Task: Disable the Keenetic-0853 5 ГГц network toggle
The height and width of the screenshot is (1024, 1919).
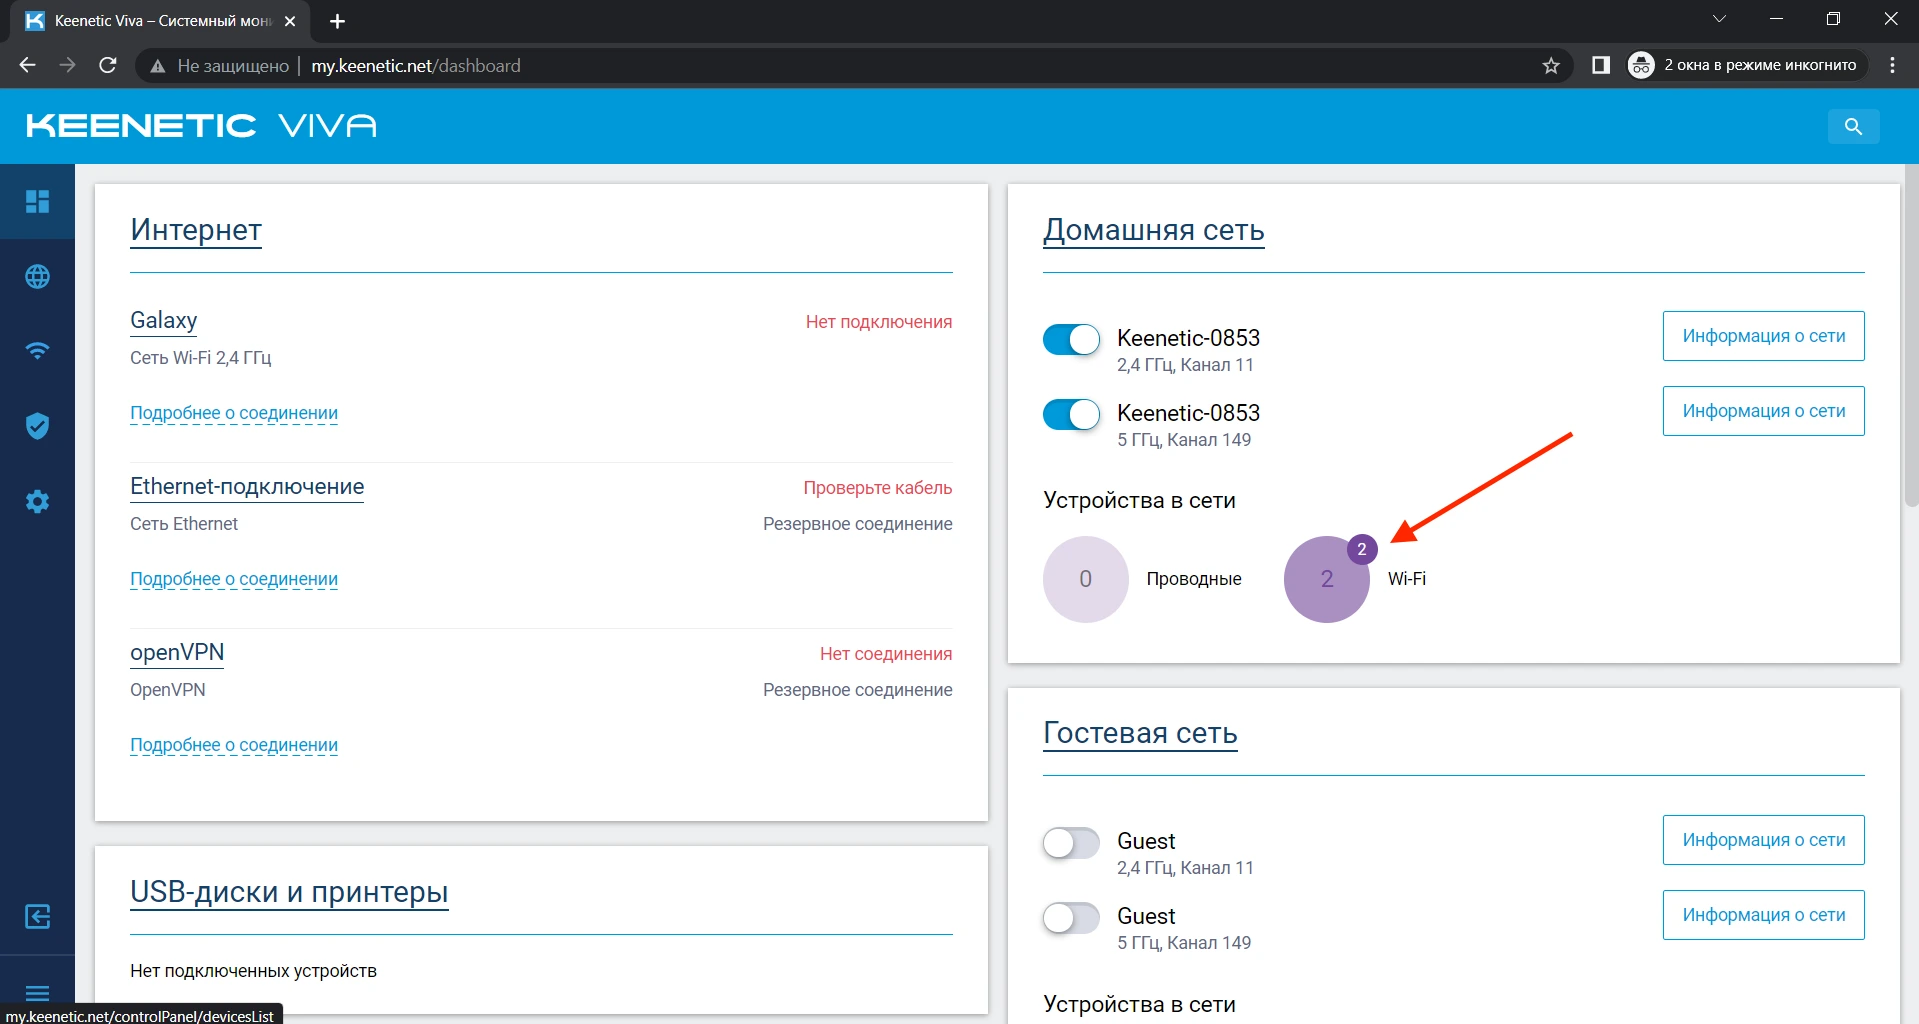Action: tap(1071, 414)
